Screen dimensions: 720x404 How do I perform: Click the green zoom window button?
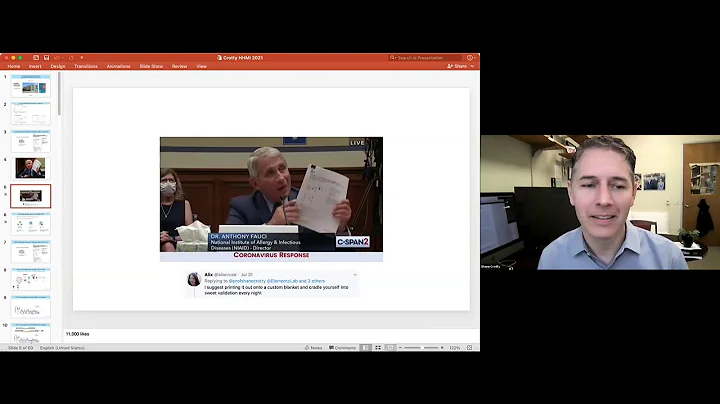(x=20, y=58)
